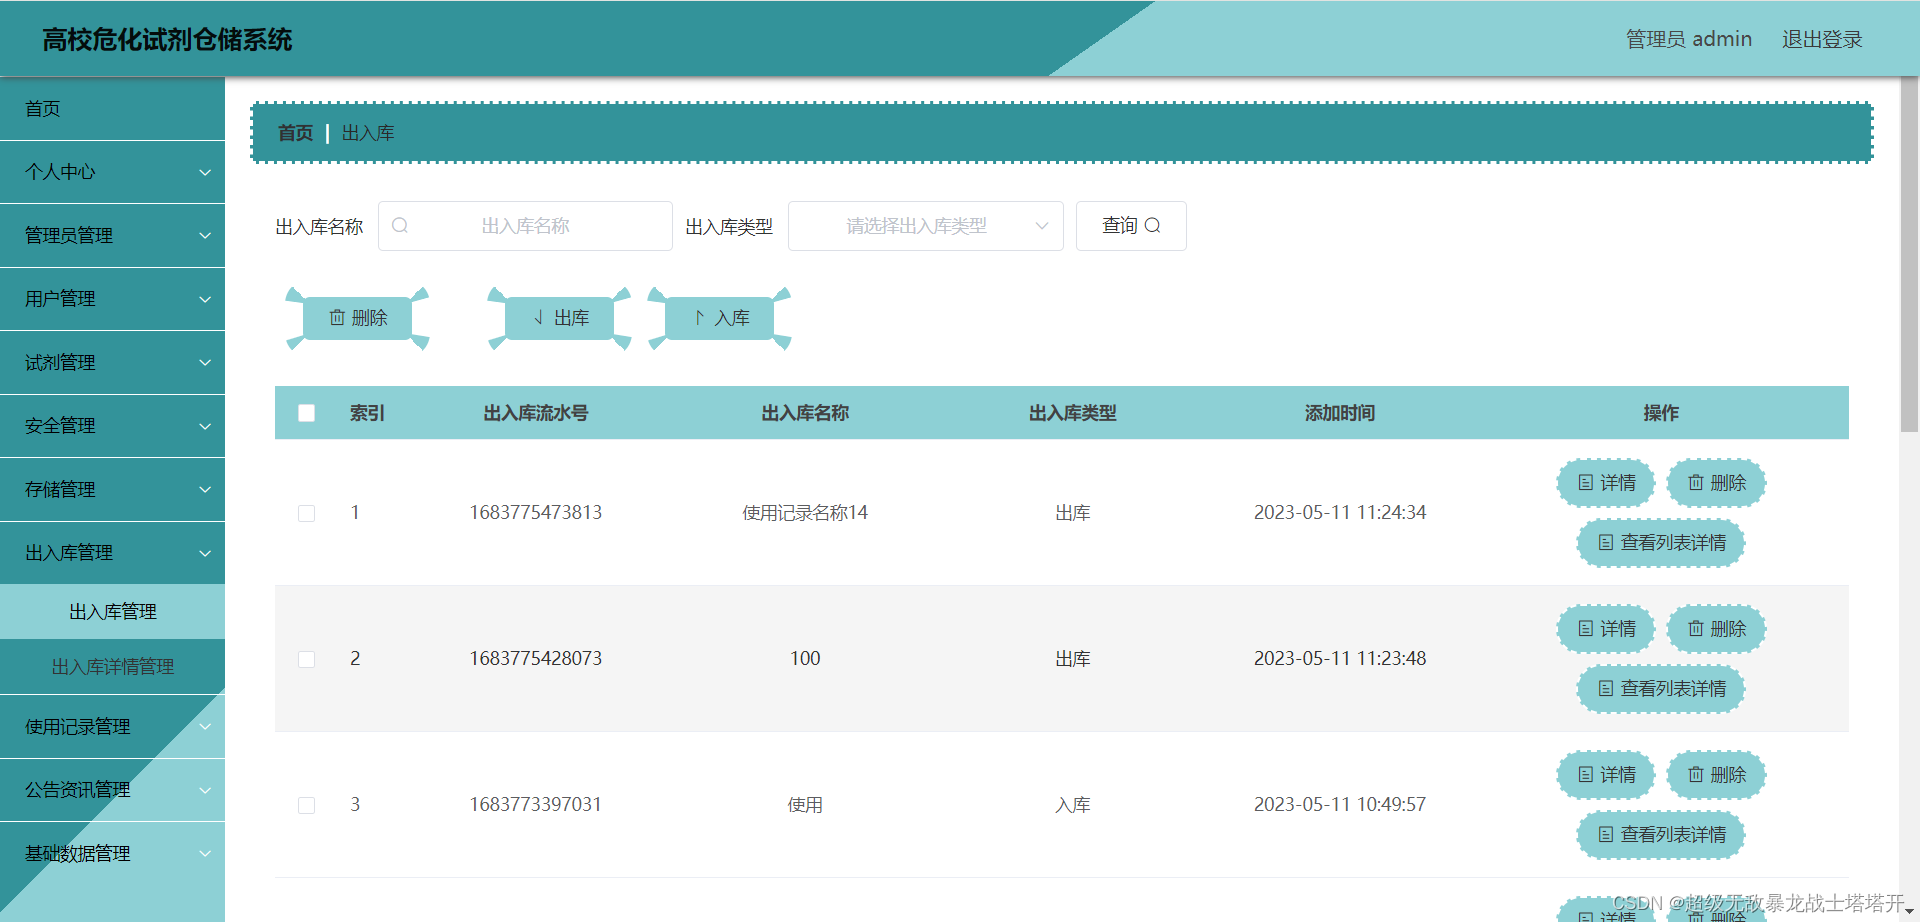The image size is (1920, 922).
Task: Click the 出入库名称 input field
Action: (525, 226)
